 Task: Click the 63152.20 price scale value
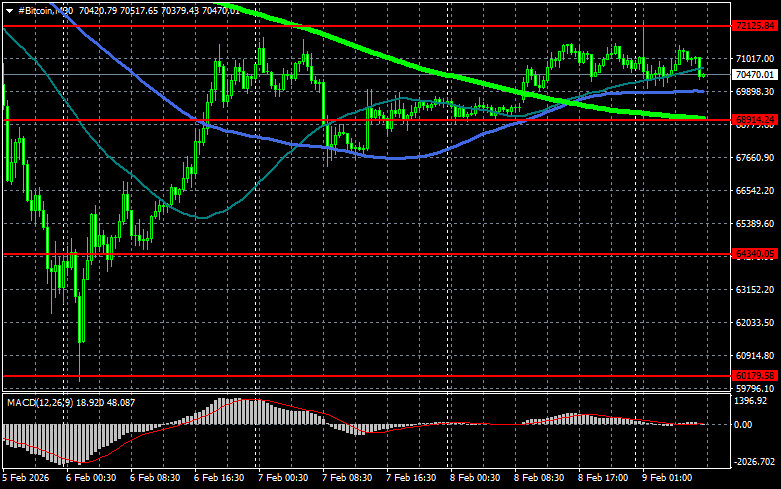pyautogui.click(x=755, y=290)
